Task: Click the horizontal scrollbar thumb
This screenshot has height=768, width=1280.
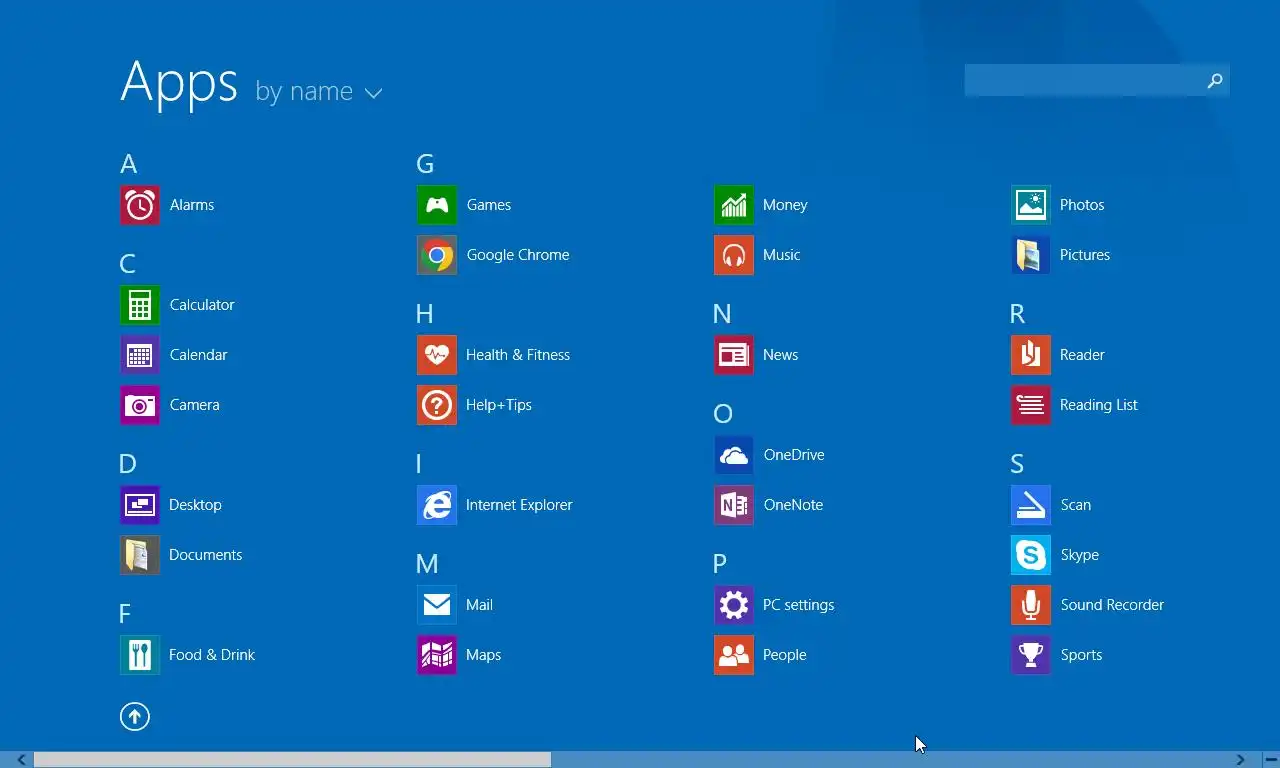Action: [x=292, y=760]
